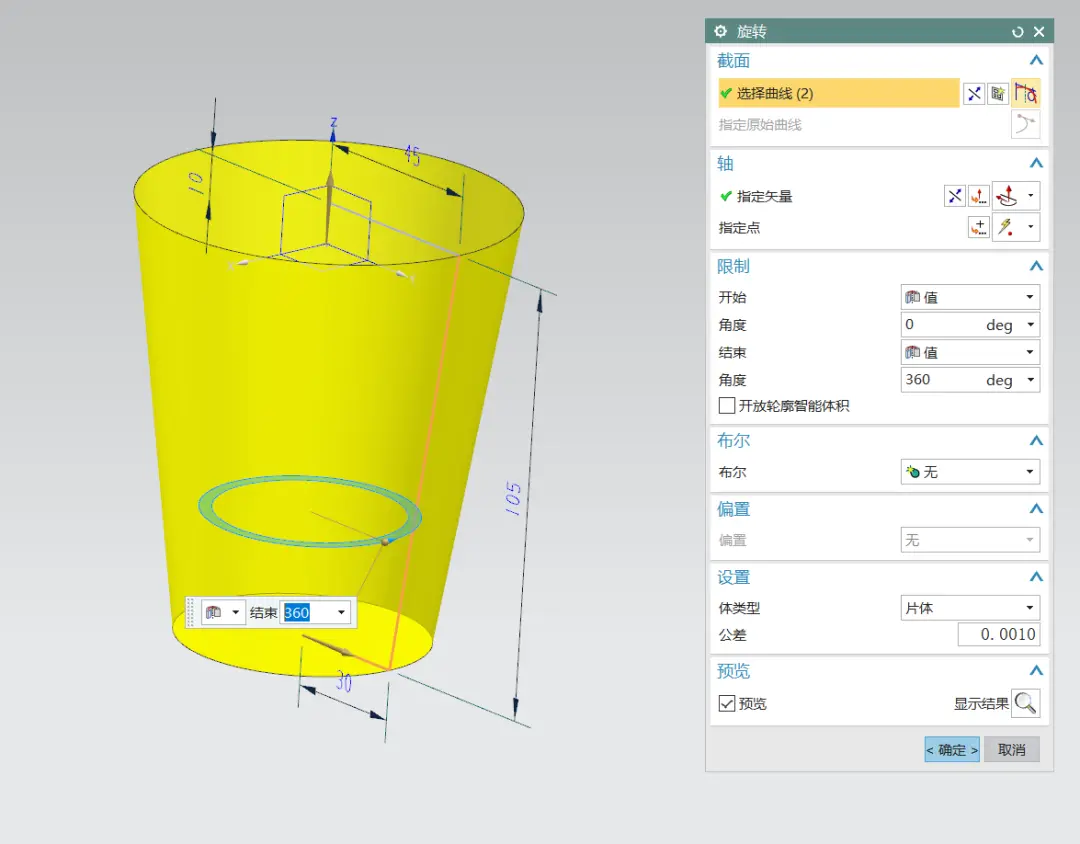Image resolution: width=1080 pixels, height=844 pixels.
Task: Cancel the revolve with the 取消 button
Action: click(x=1011, y=750)
